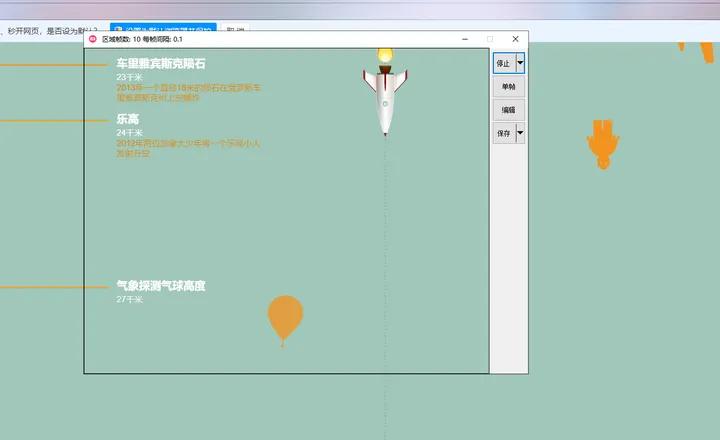Open the dropdown arrow beside 停止
Viewport: 720px width, 440px height.
(x=520, y=63)
